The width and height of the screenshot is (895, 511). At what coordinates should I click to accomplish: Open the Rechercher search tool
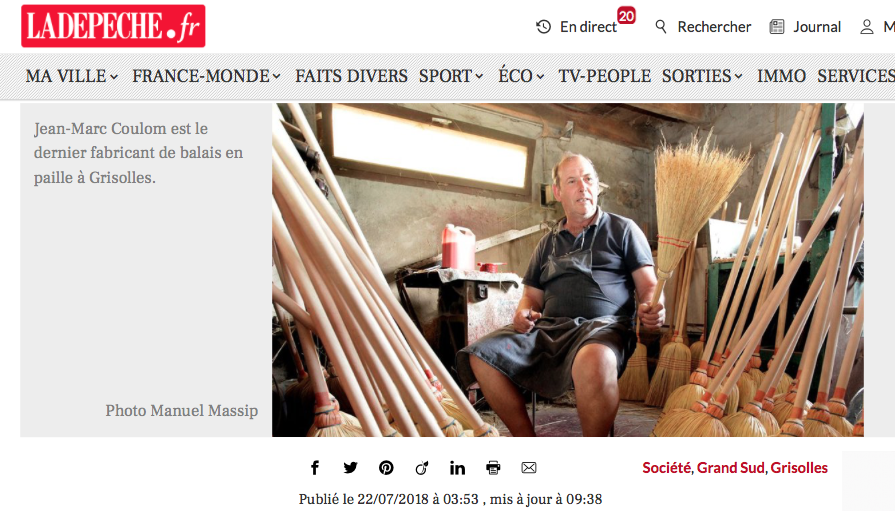(703, 27)
